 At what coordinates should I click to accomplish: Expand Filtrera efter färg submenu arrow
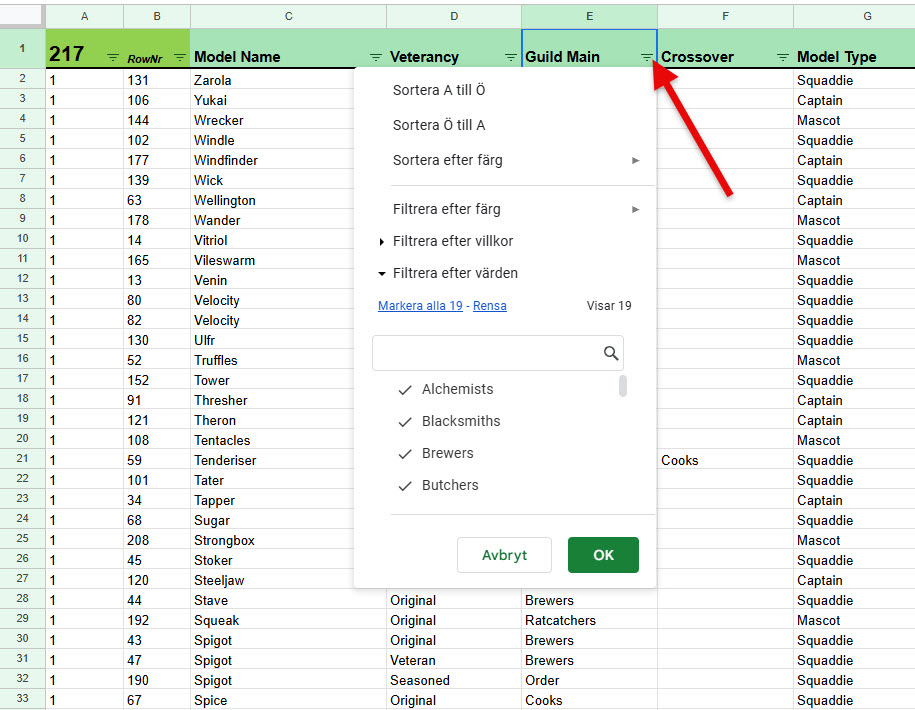tap(635, 209)
